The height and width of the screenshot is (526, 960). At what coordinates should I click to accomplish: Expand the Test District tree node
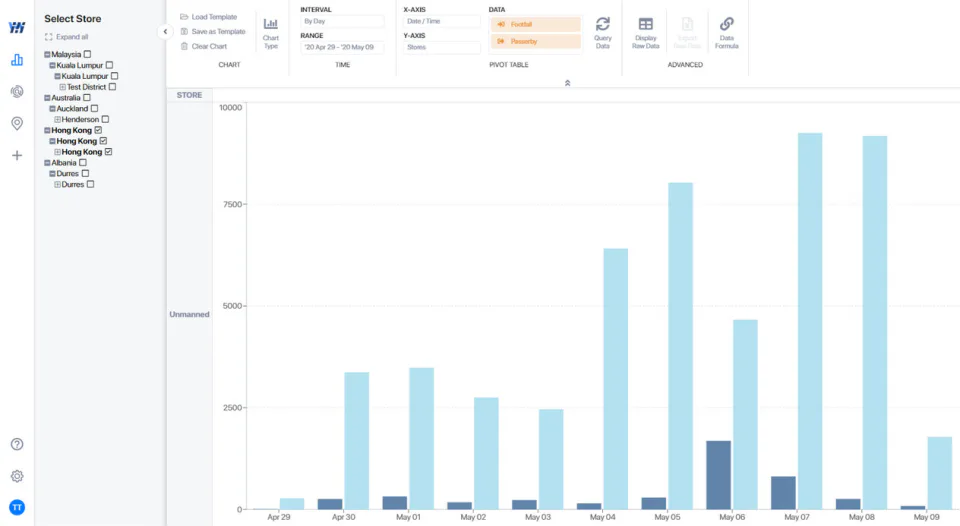[x=62, y=87]
